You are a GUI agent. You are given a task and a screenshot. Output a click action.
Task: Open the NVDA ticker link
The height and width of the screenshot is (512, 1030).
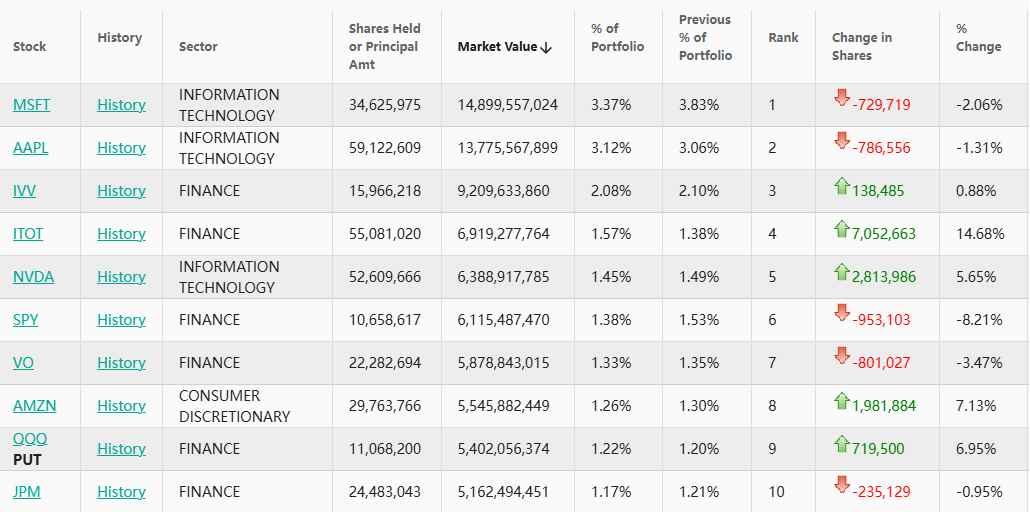tap(33, 277)
